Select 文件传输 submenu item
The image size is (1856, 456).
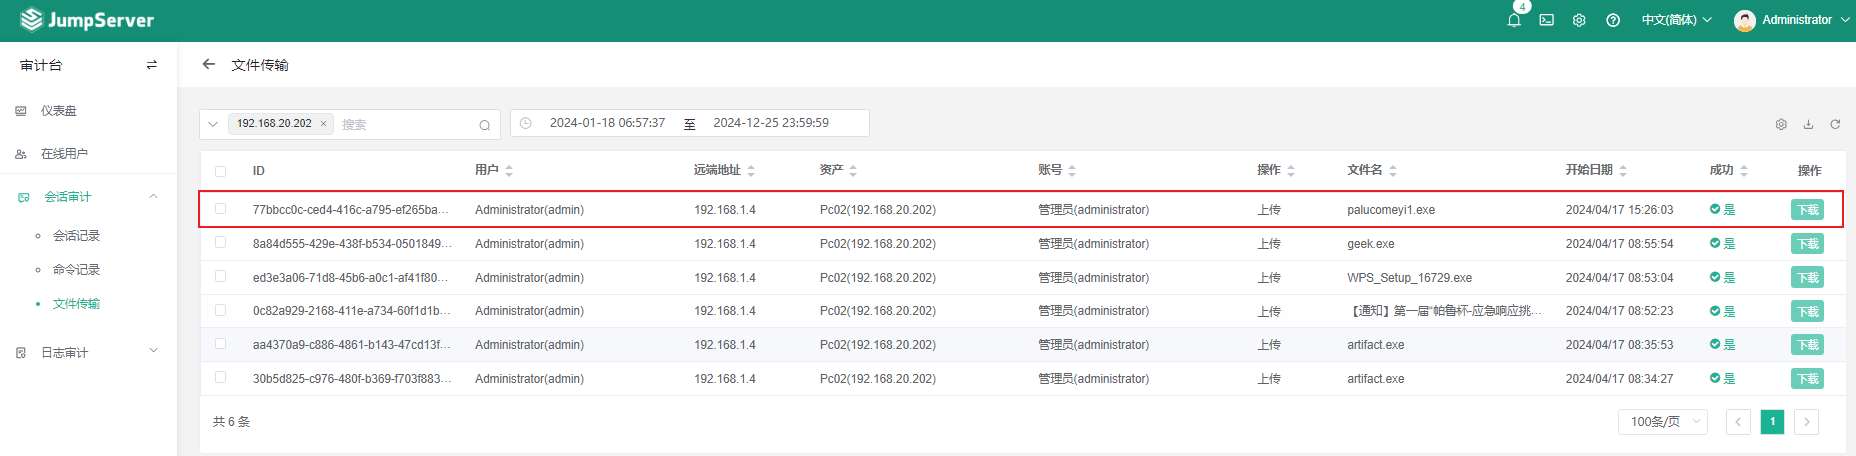[77, 304]
